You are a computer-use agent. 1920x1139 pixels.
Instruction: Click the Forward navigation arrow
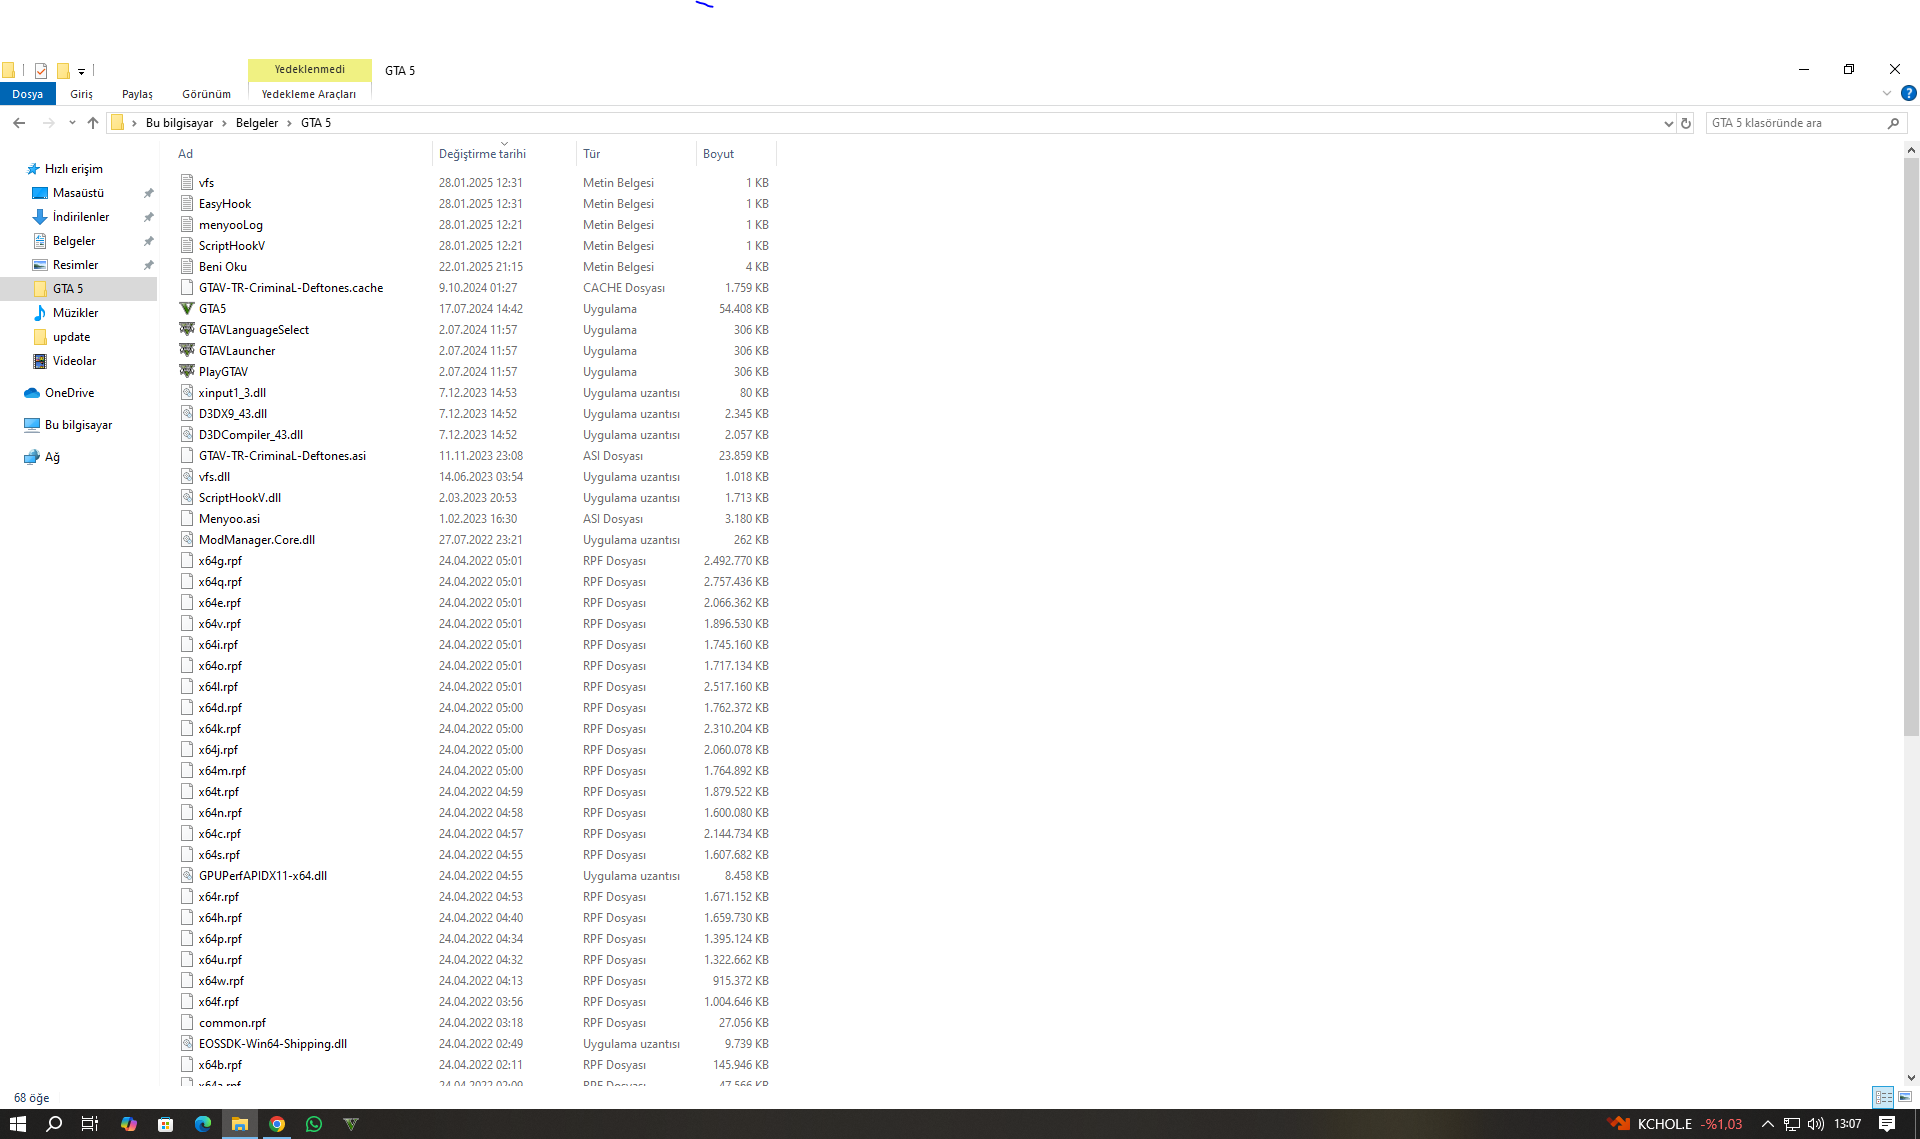click(x=48, y=123)
